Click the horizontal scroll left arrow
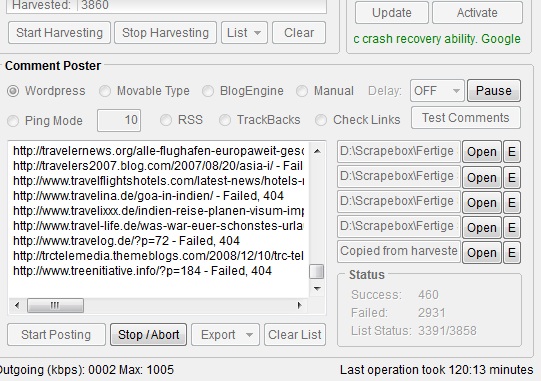The width and height of the screenshot is (541, 381). [17, 305]
